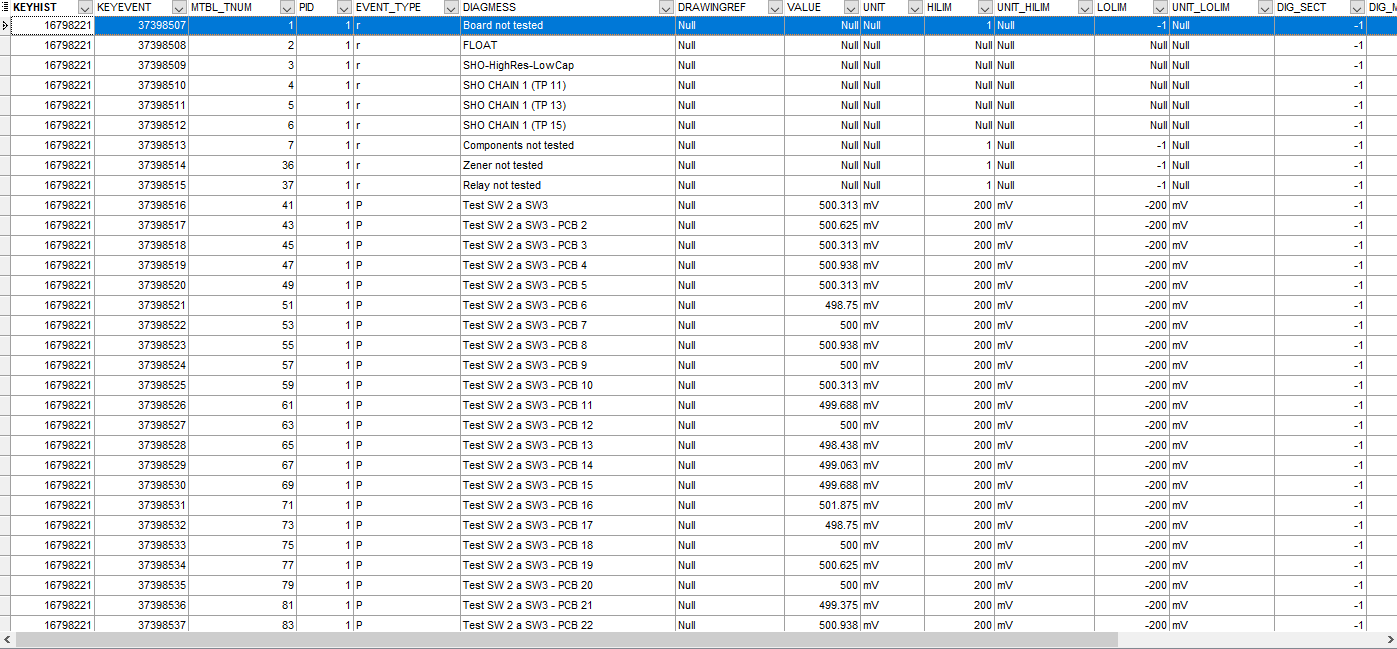This screenshot has height=649, width=1397.
Task: Click the row indicator arrow on the highlighted row
Action: coord(6,25)
